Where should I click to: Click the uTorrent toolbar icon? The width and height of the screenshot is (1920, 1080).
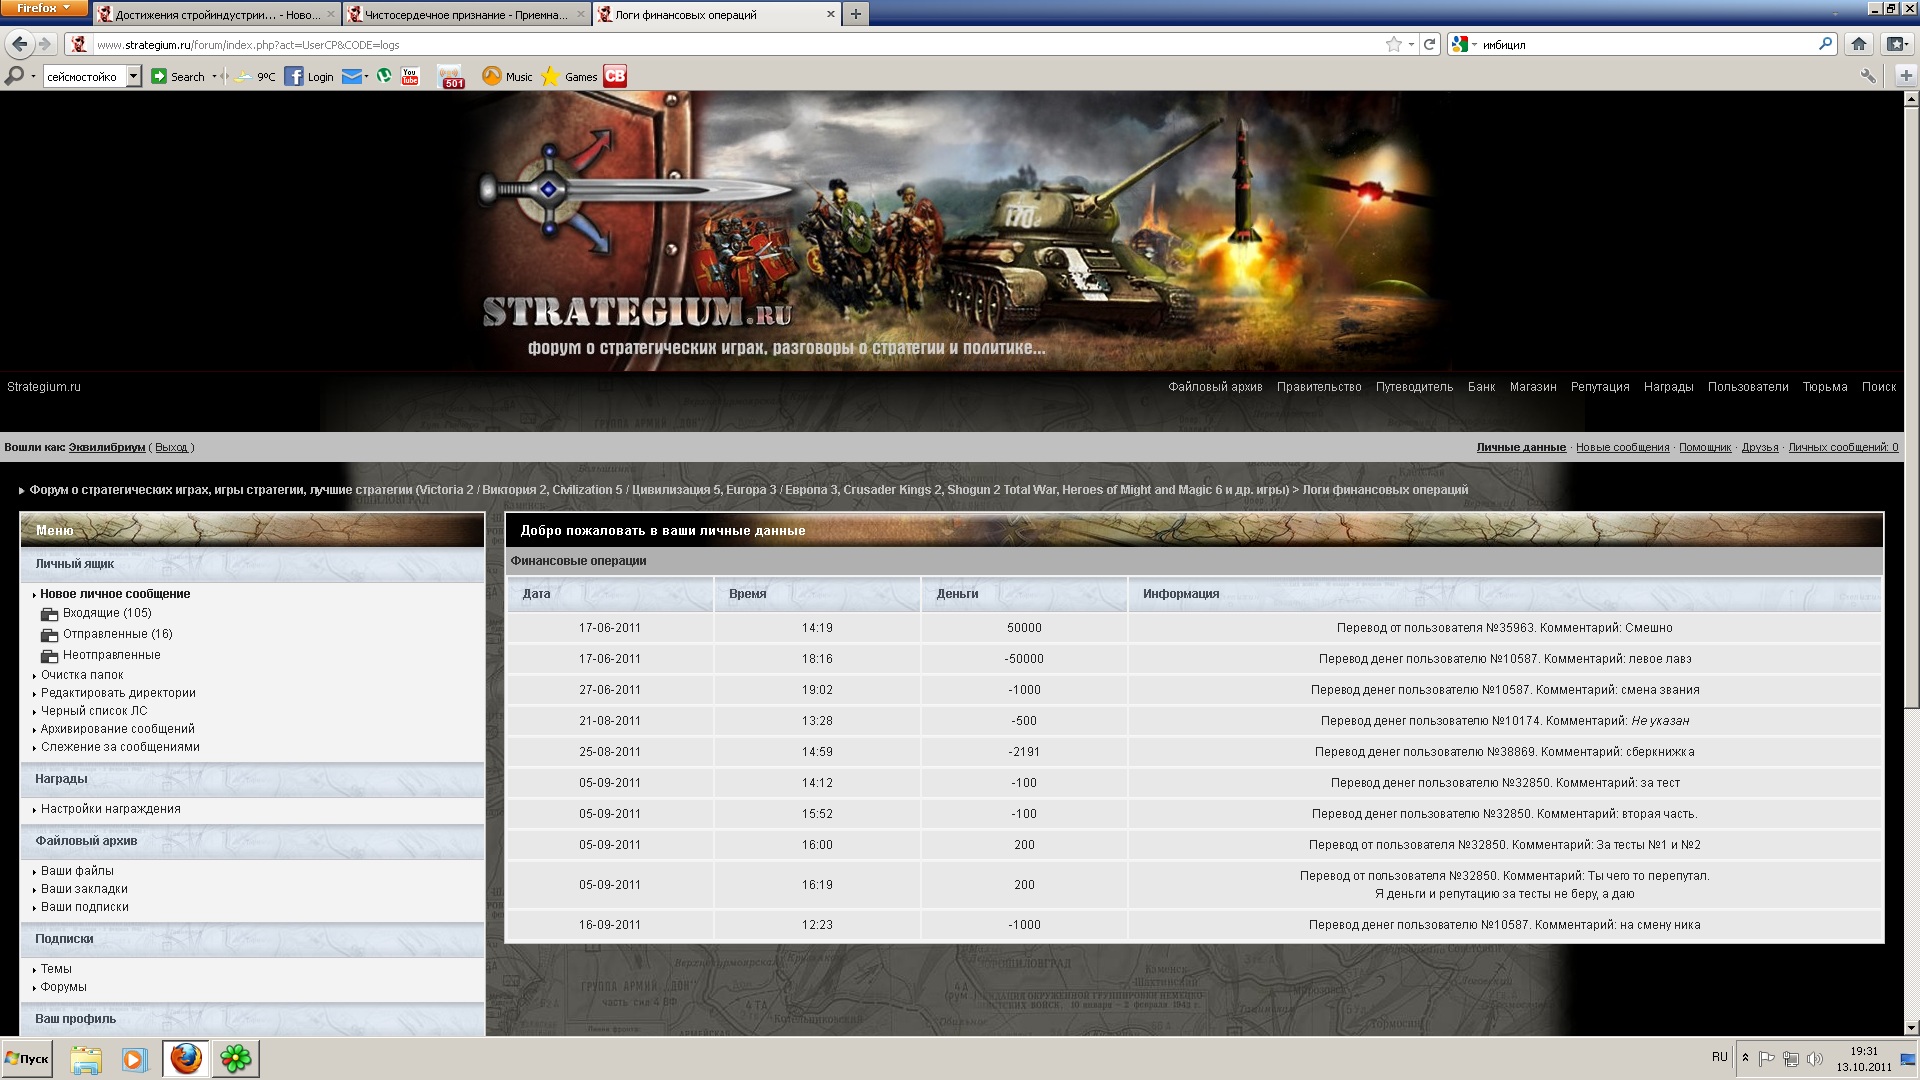[x=384, y=76]
